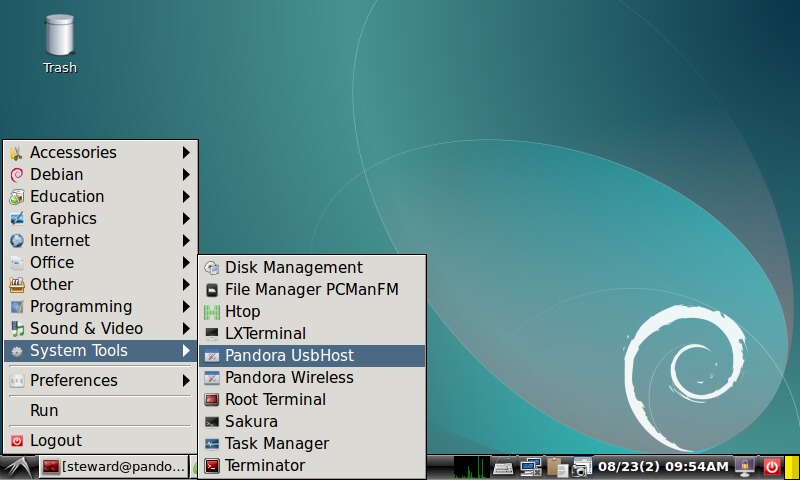
Task: Expand Programming submenu arrow
Action: (x=186, y=306)
